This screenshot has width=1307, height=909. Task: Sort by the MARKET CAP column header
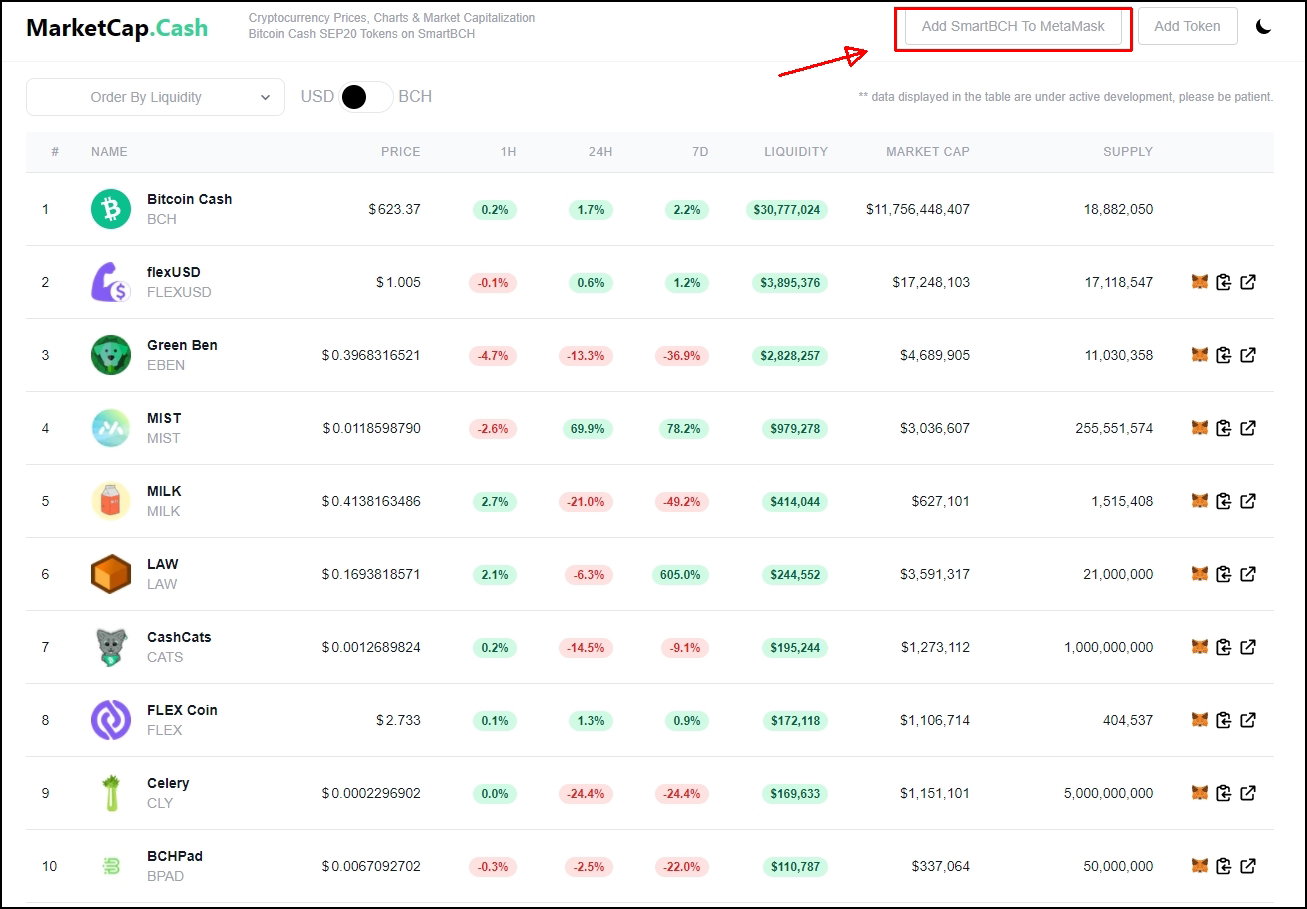(928, 152)
